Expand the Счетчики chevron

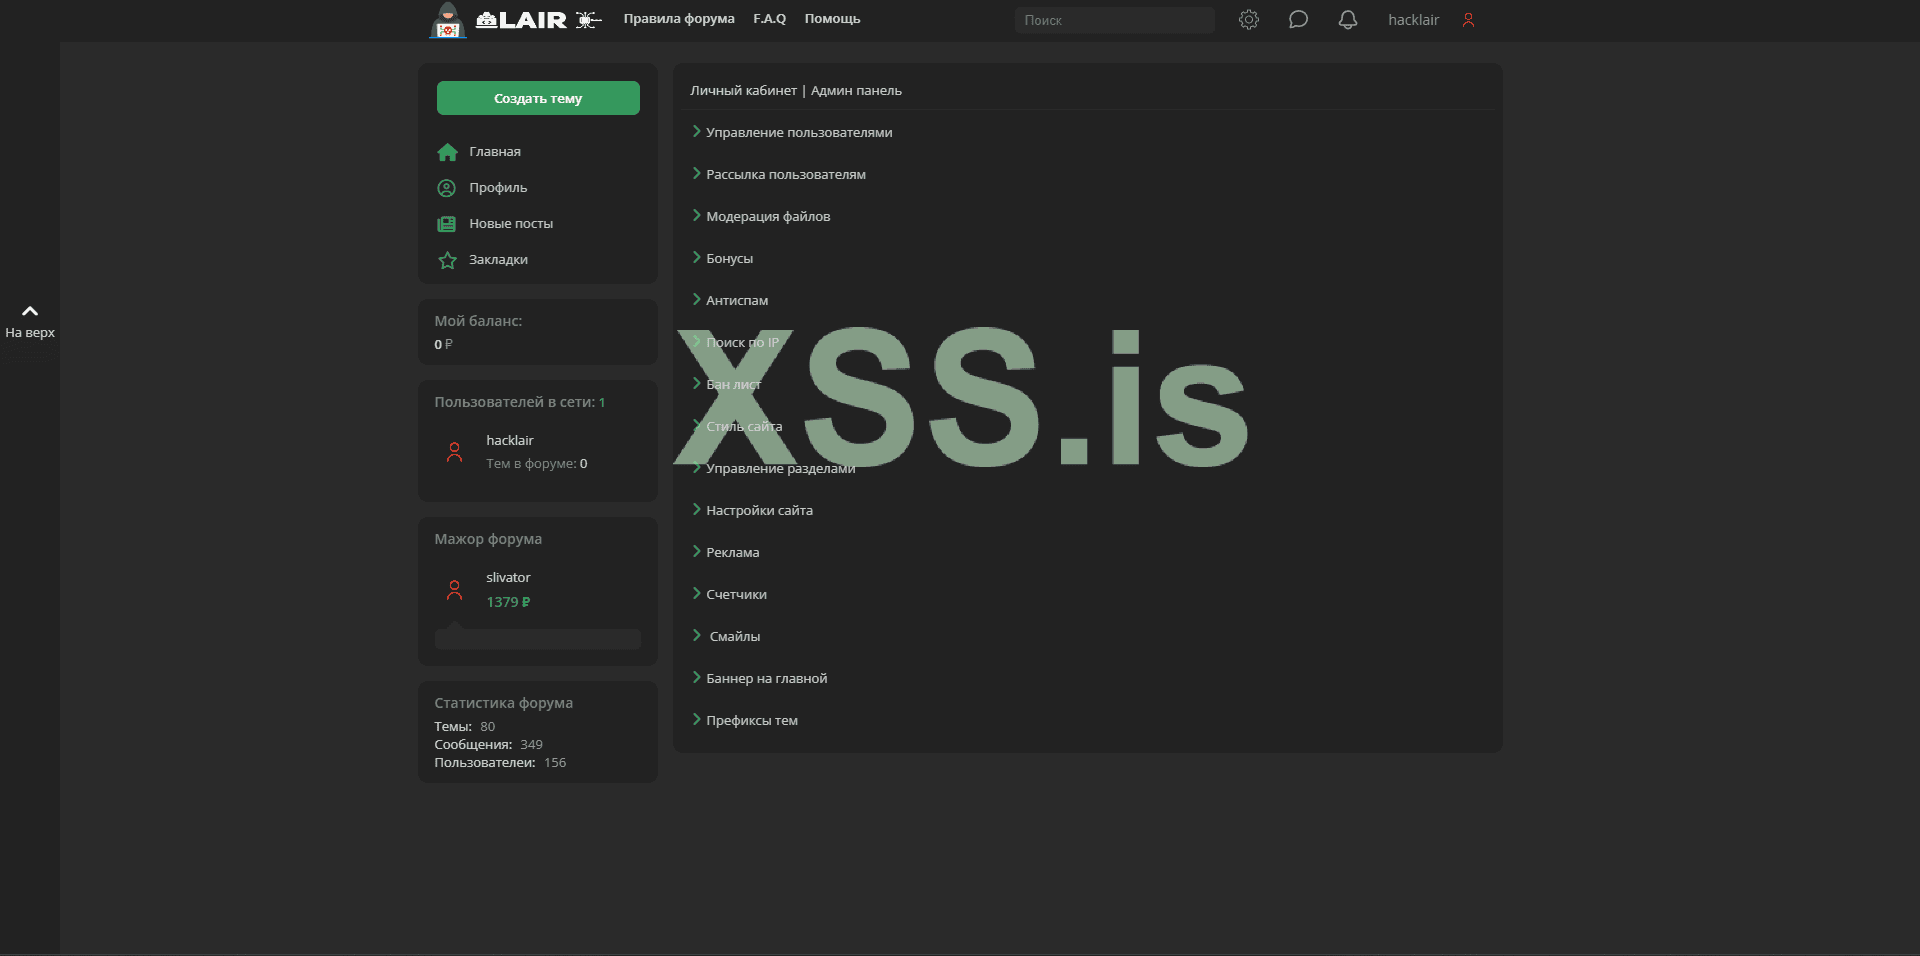point(696,593)
